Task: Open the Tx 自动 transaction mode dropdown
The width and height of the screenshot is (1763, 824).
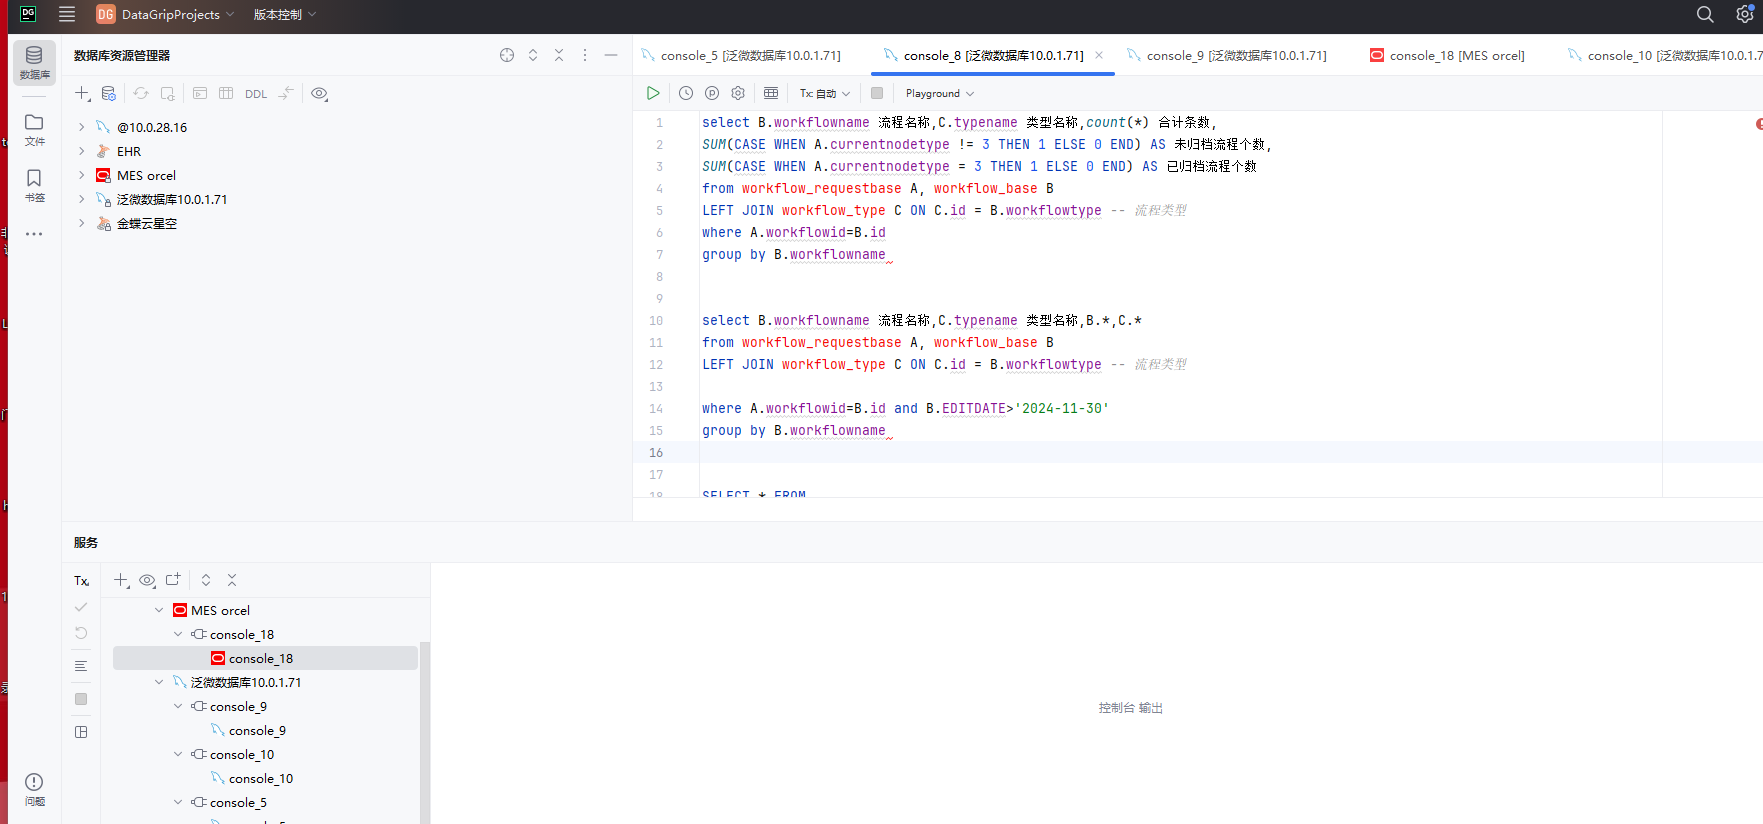Action: 825,93
